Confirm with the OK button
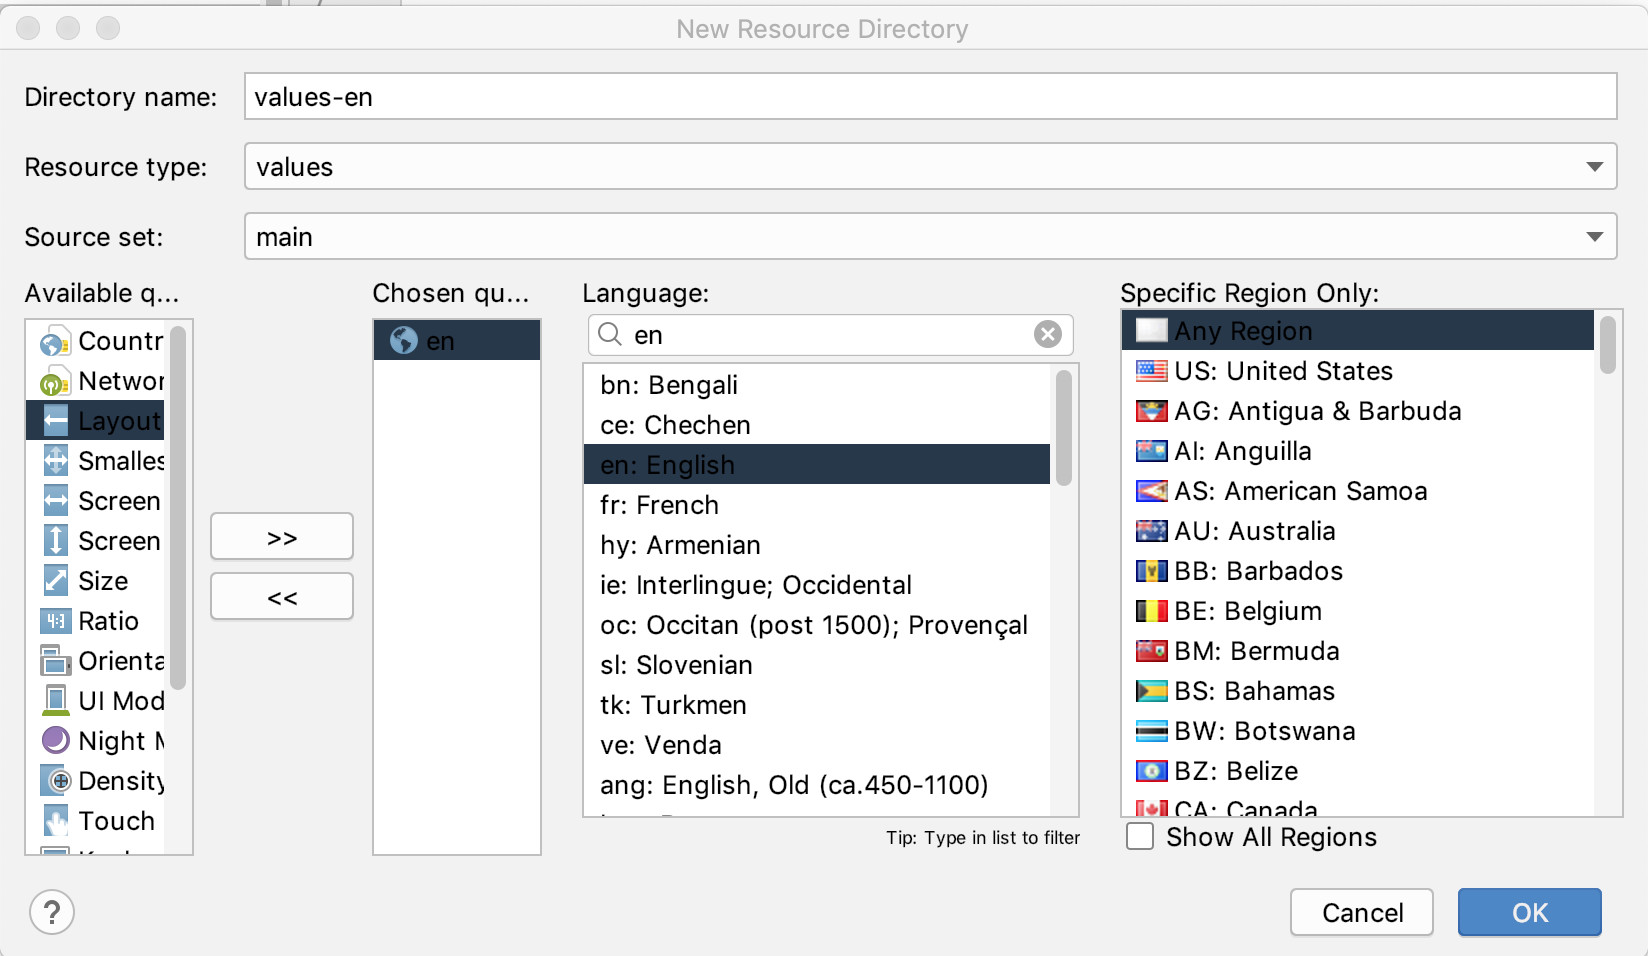 [1530, 912]
